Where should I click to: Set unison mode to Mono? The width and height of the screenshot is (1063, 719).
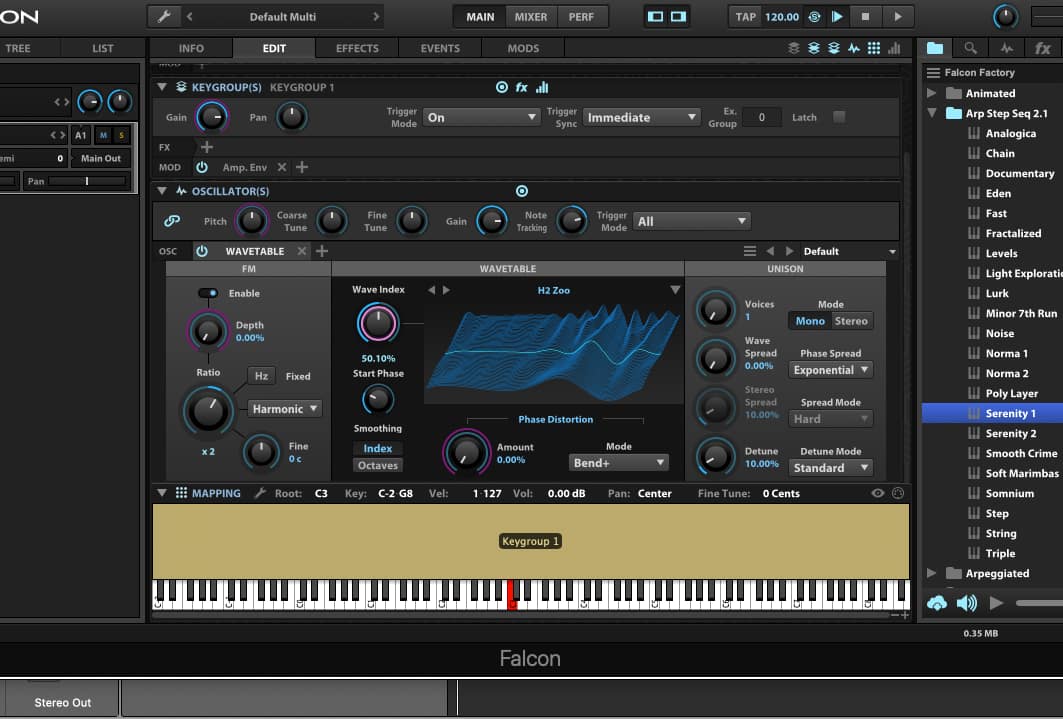coord(810,321)
